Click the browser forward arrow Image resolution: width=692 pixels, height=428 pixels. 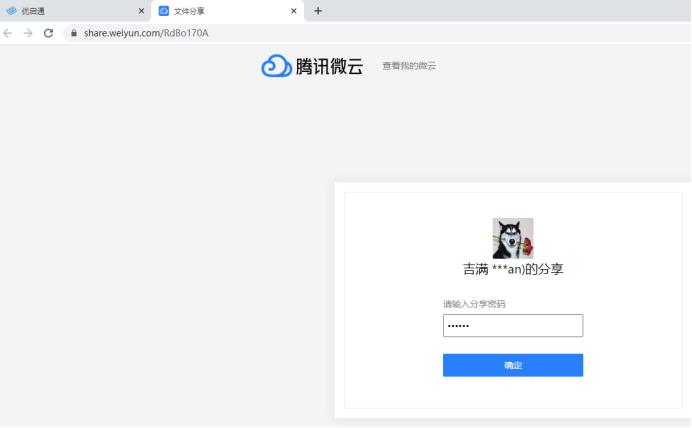(28, 33)
